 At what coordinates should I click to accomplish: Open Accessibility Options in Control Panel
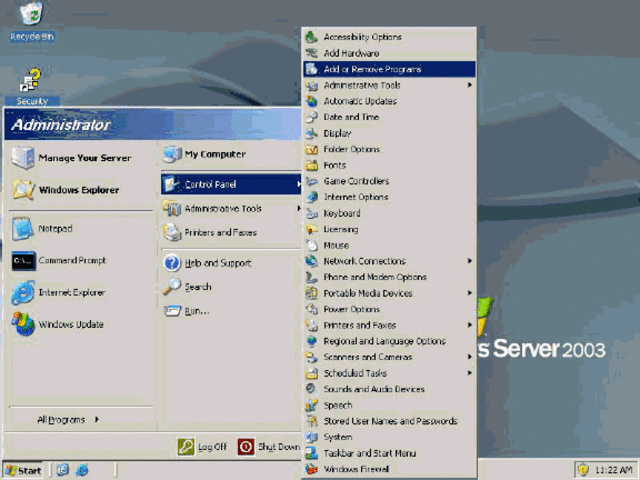389,37
